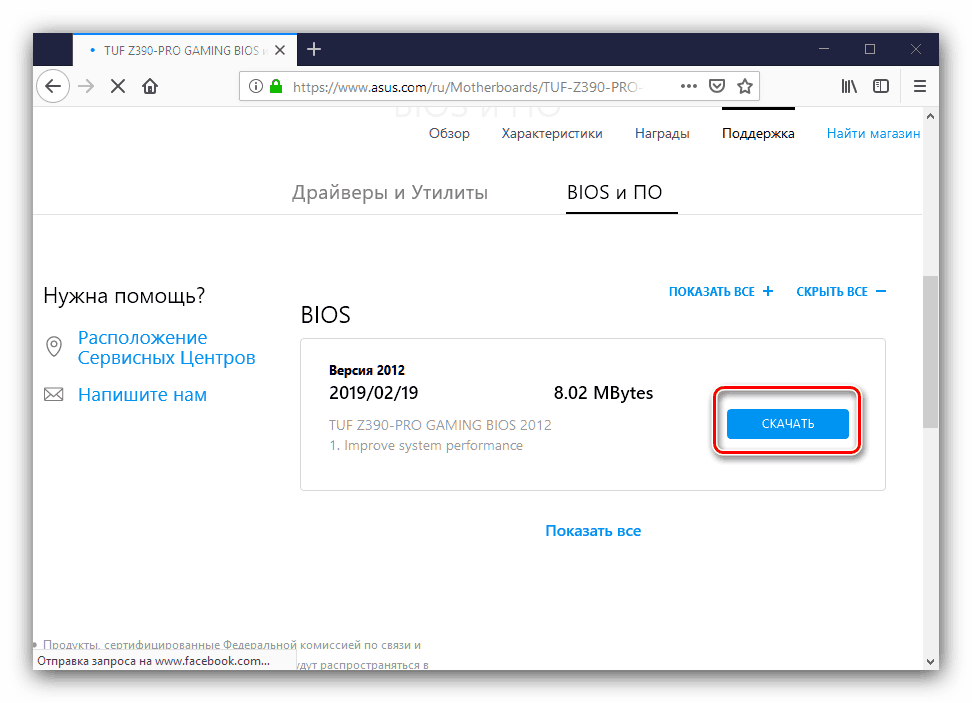Image resolution: width=972 pixels, height=703 pixels.
Task: Open a new tab with plus button
Action: (x=314, y=49)
